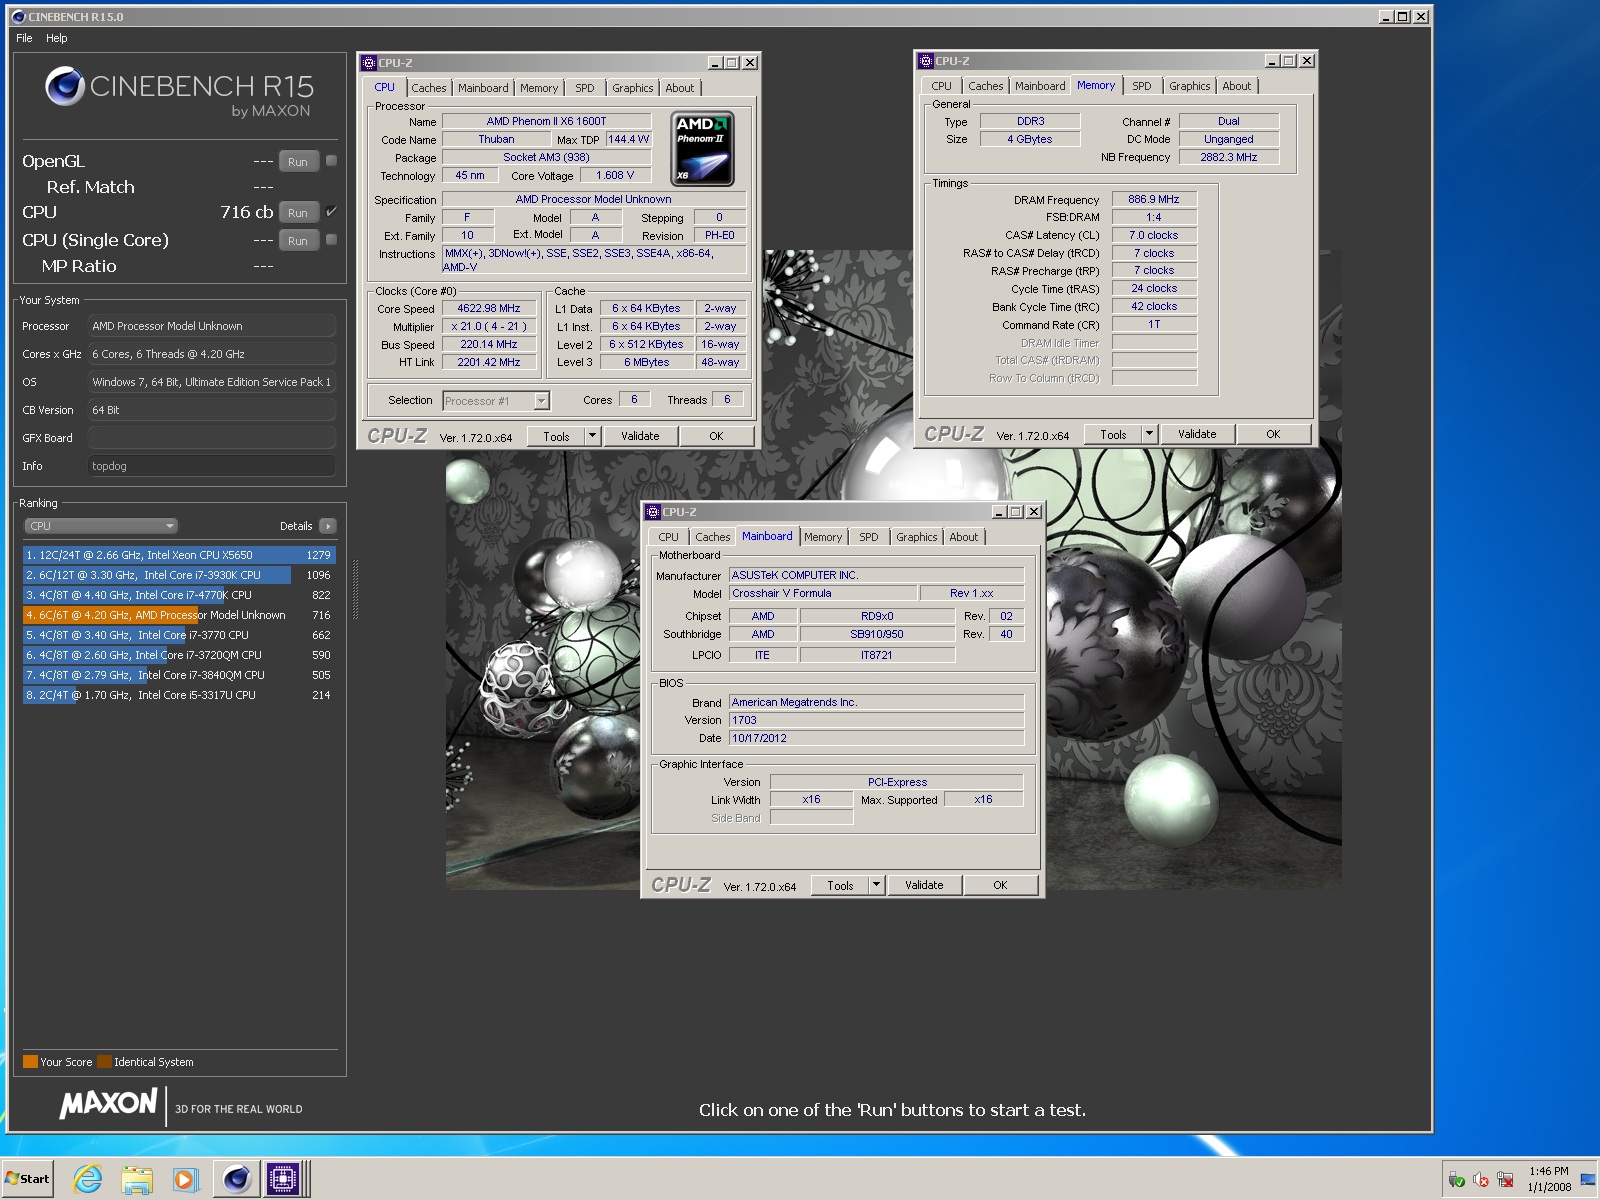Open the Details arrow in Ranking panel

(328, 526)
